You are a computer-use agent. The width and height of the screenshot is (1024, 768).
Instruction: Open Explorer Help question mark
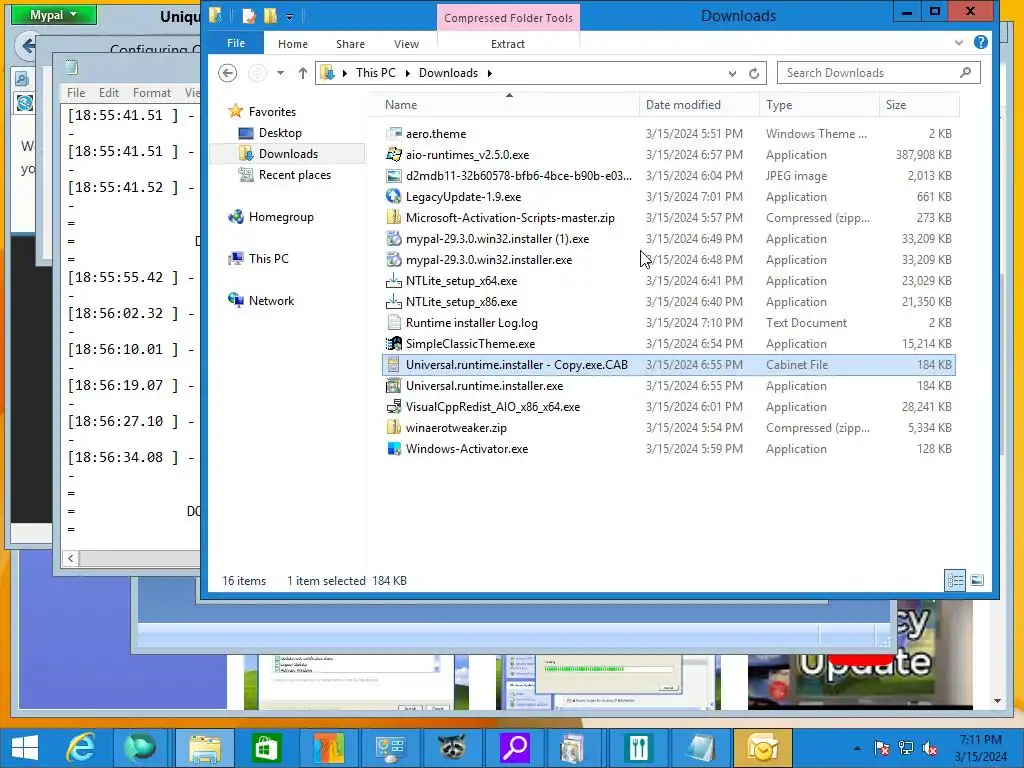980,42
